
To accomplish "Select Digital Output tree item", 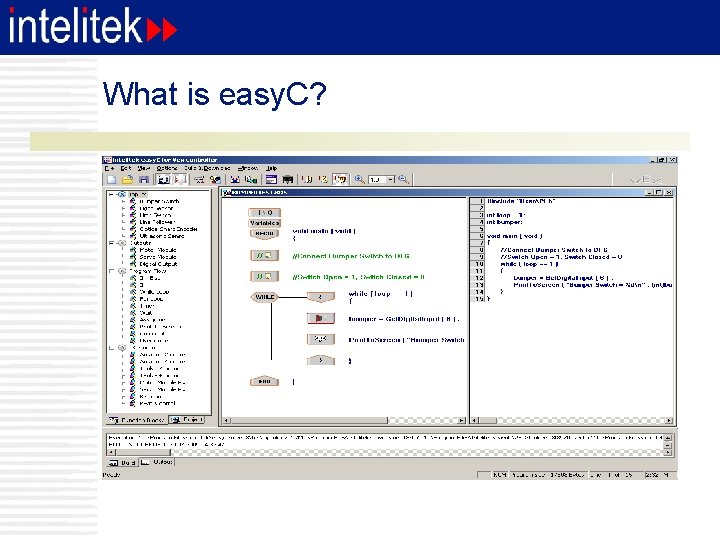I will [x=158, y=264].
